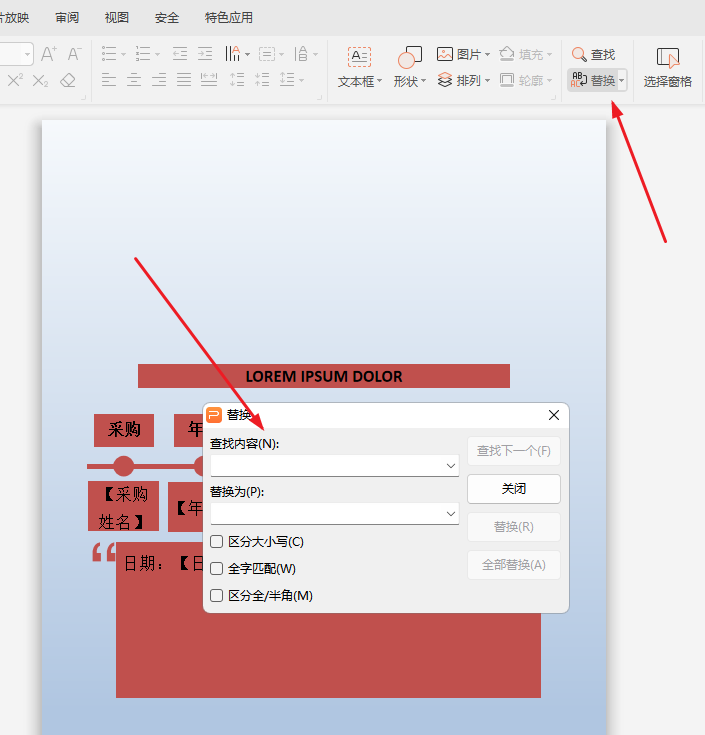Apply superscript formatting
The image size is (705, 735).
click(15, 80)
